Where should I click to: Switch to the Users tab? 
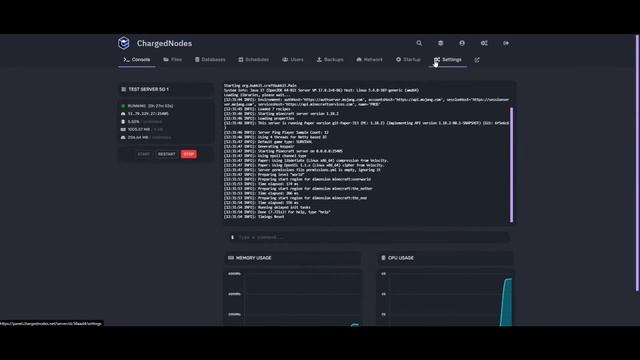coord(293,60)
